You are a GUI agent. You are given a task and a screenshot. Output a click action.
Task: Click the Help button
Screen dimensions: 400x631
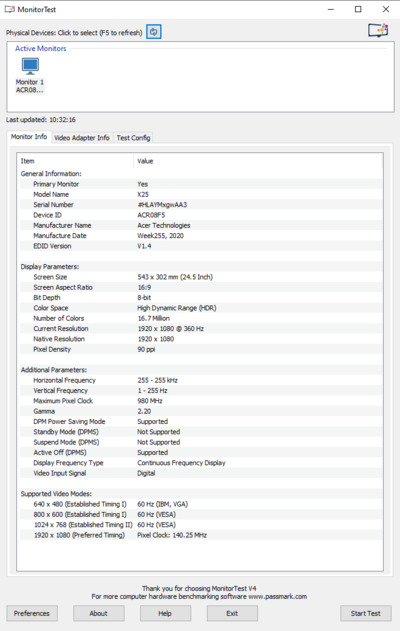point(165,613)
